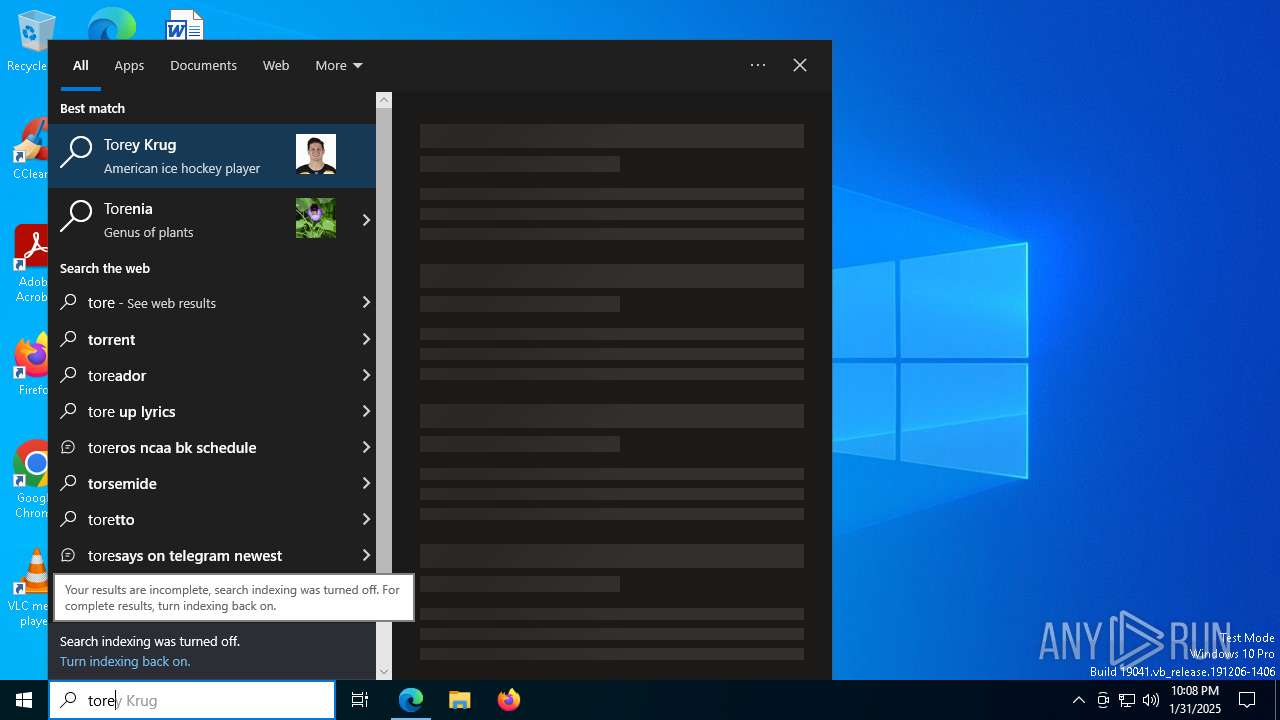Expand the Torenia result arrow
The width and height of the screenshot is (1280, 720).
pos(366,220)
